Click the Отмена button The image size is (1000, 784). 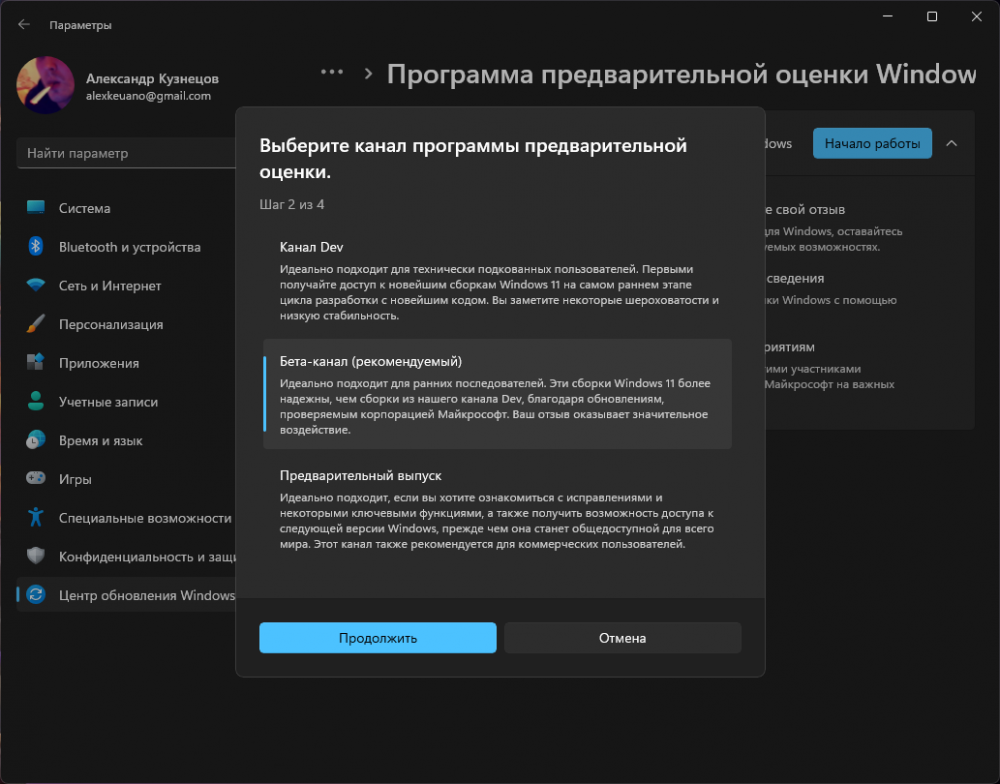pos(622,637)
